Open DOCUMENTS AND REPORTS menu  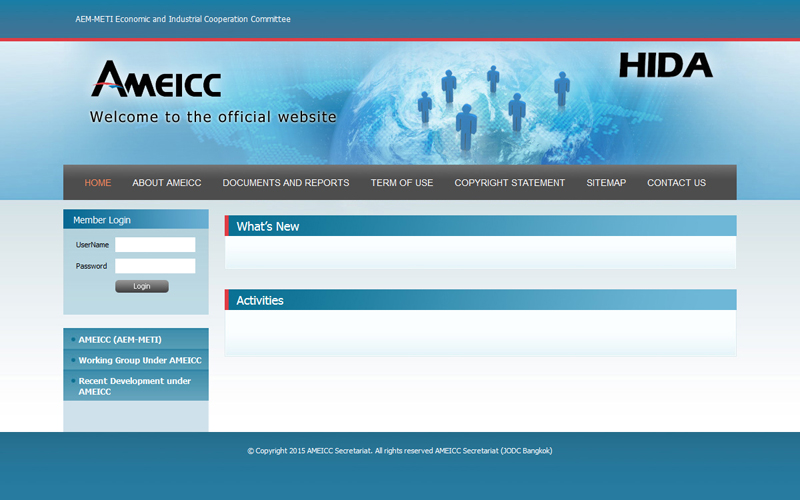pyautogui.click(x=286, y=183)
